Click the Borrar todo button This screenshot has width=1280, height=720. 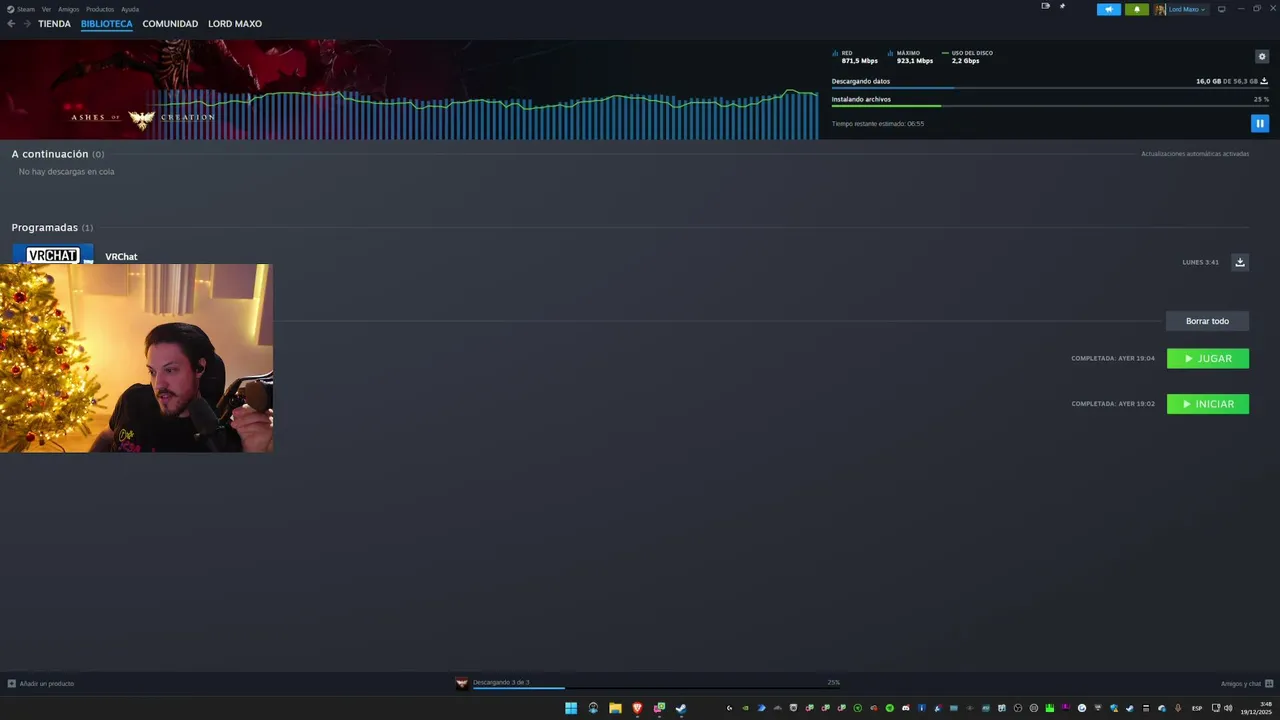tap(1207, 321)
